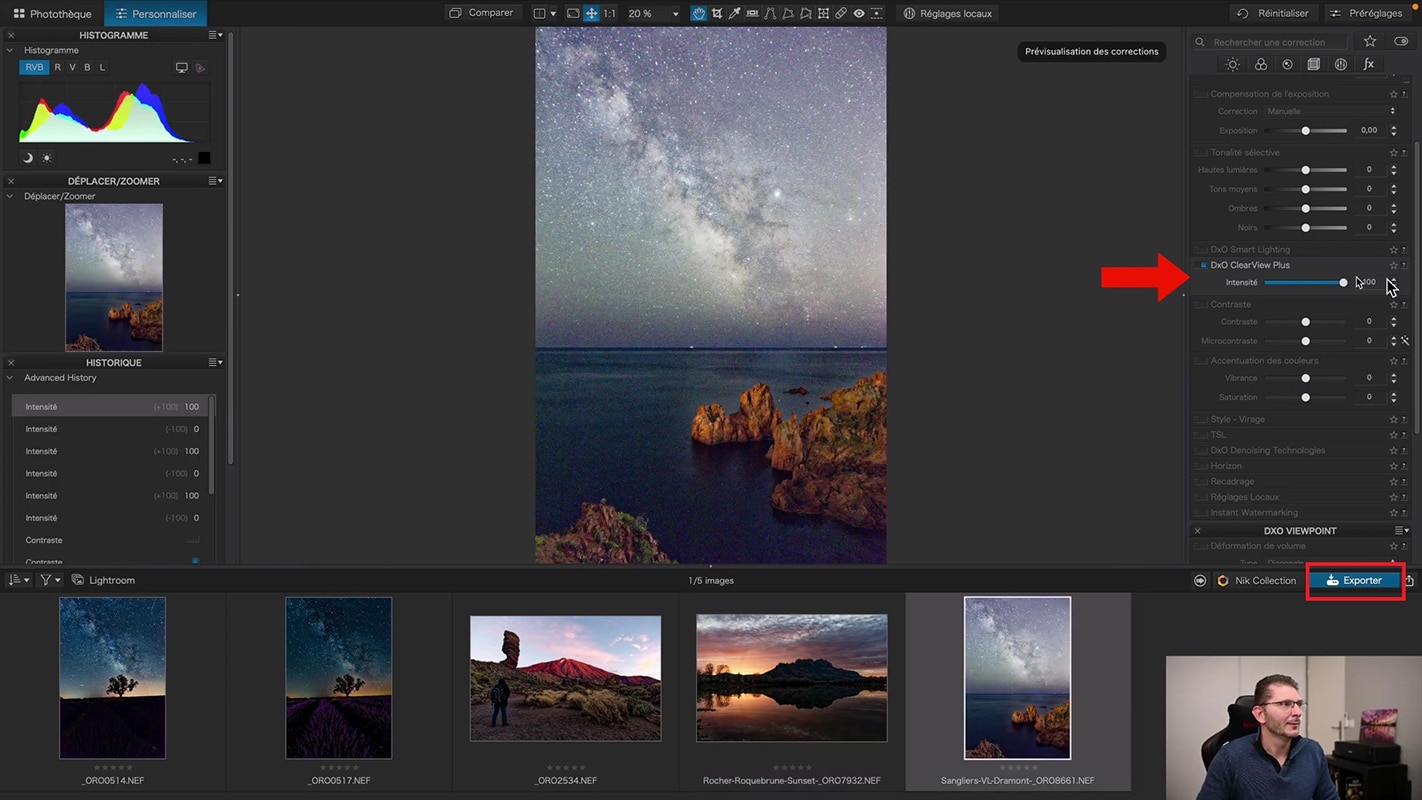Show shadow clipping moon icon
Image resolution: width=1422 pixels, height=800 pixels.
(28, 158)
